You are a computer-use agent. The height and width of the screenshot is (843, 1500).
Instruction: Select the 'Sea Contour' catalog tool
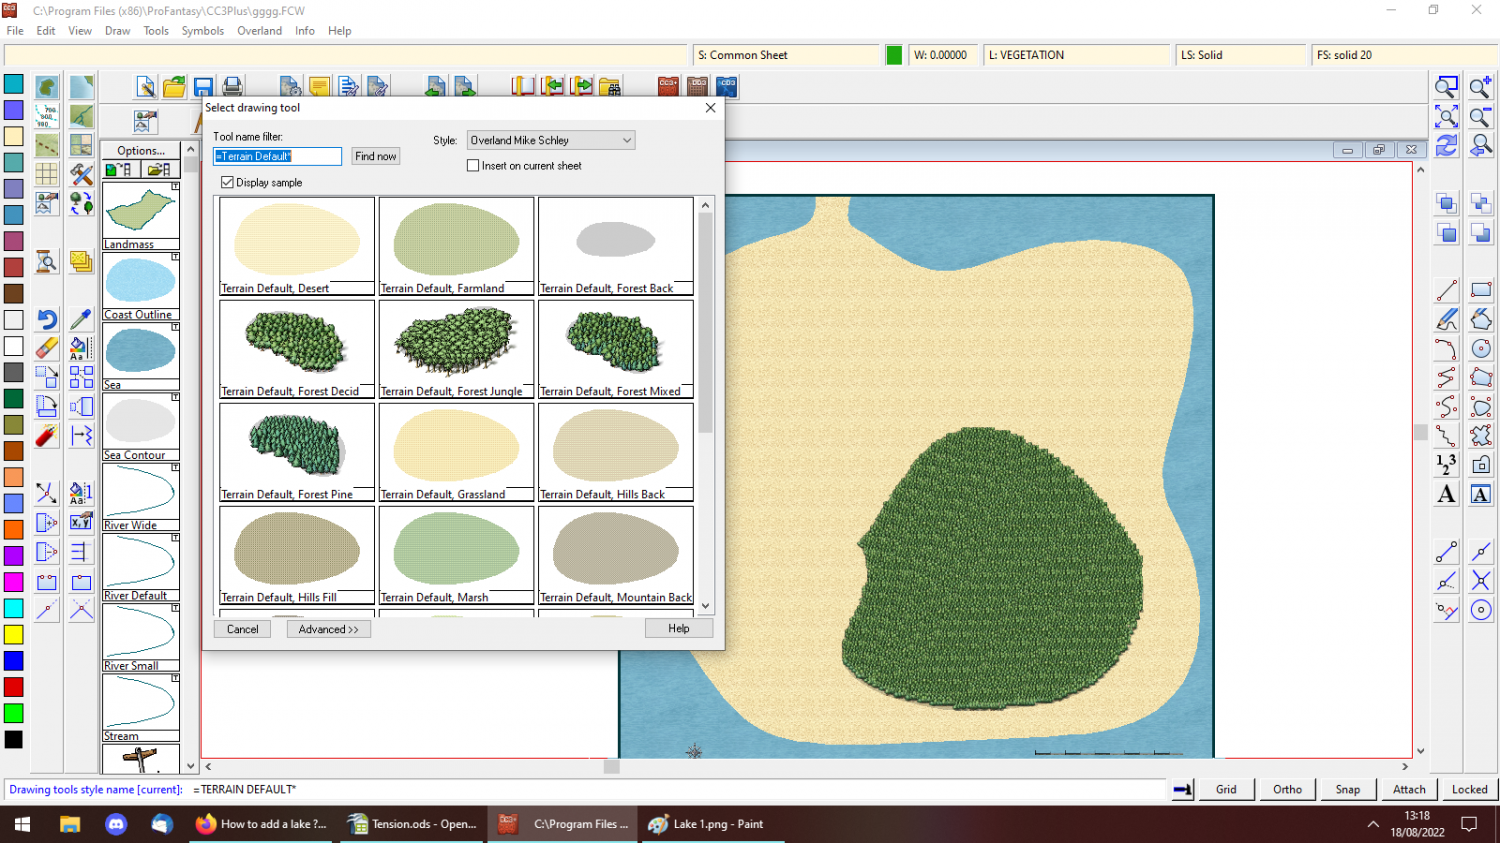click(141, 426)
